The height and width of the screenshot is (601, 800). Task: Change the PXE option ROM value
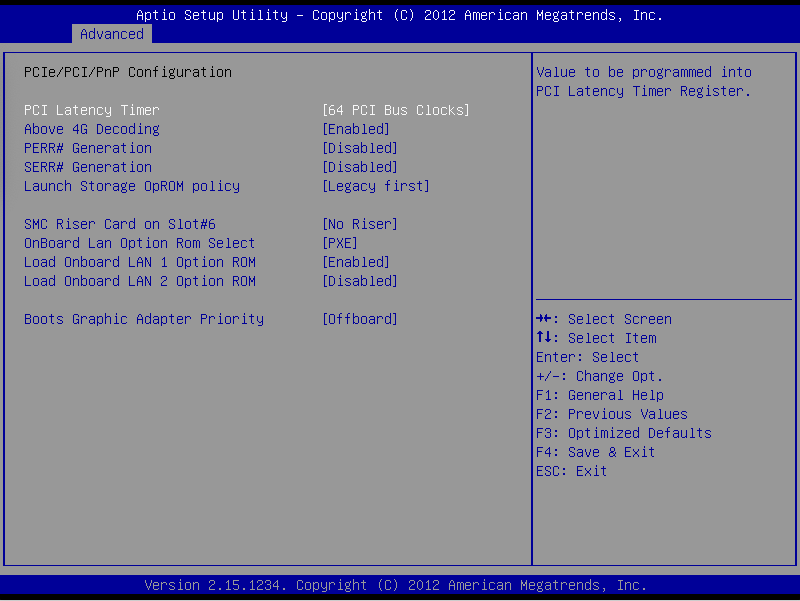(339, 243)
